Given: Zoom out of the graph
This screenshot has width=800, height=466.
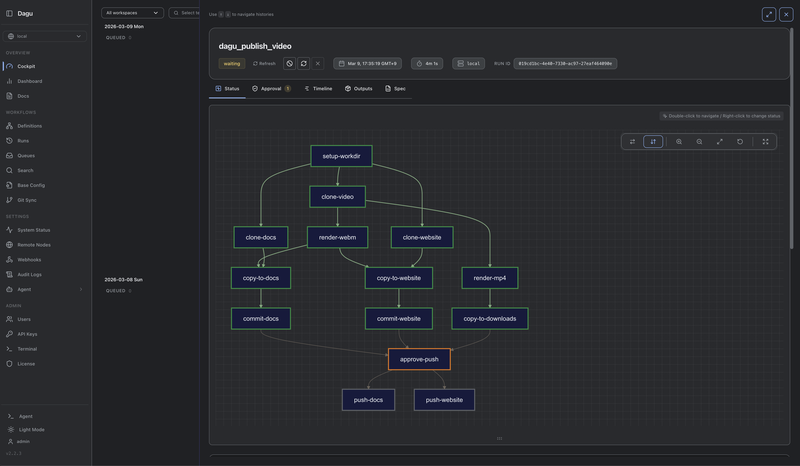Looking at the screenshot, I should point(699,141).
